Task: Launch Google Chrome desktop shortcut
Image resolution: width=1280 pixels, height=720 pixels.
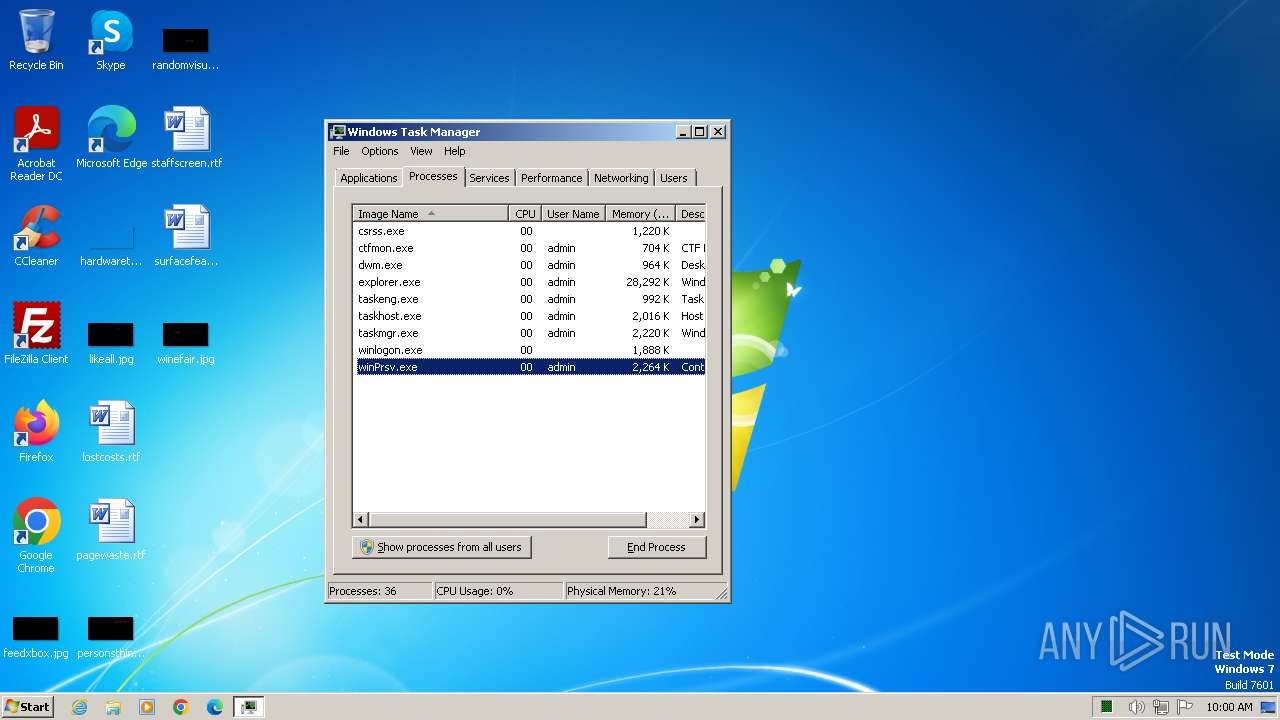Action: (36, 535)
